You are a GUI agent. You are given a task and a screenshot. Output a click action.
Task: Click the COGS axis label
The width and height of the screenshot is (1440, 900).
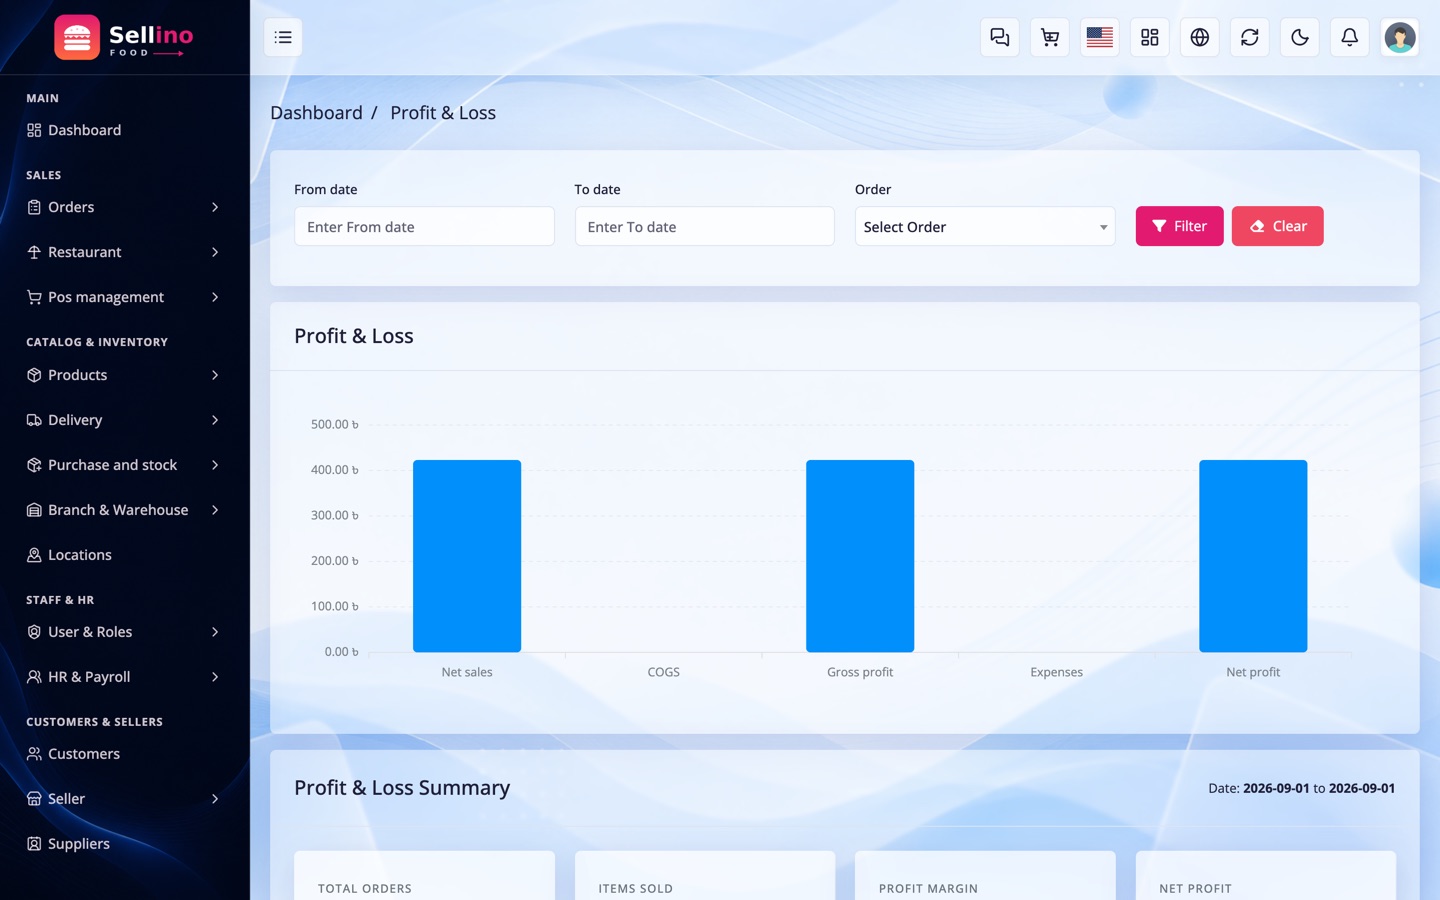point(663,672)
